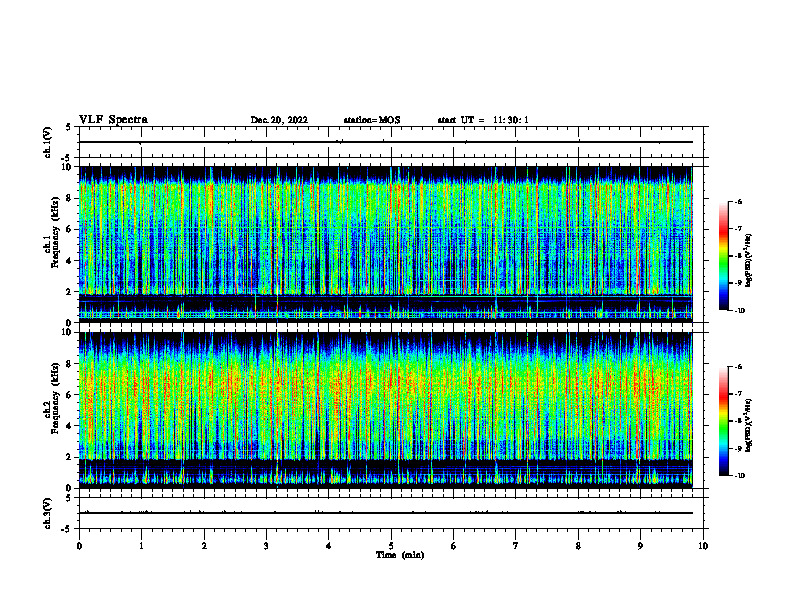Click the ch.2 colorbar log(PSD) label
This screenshot has width=792, height=612.
point(749,425)
